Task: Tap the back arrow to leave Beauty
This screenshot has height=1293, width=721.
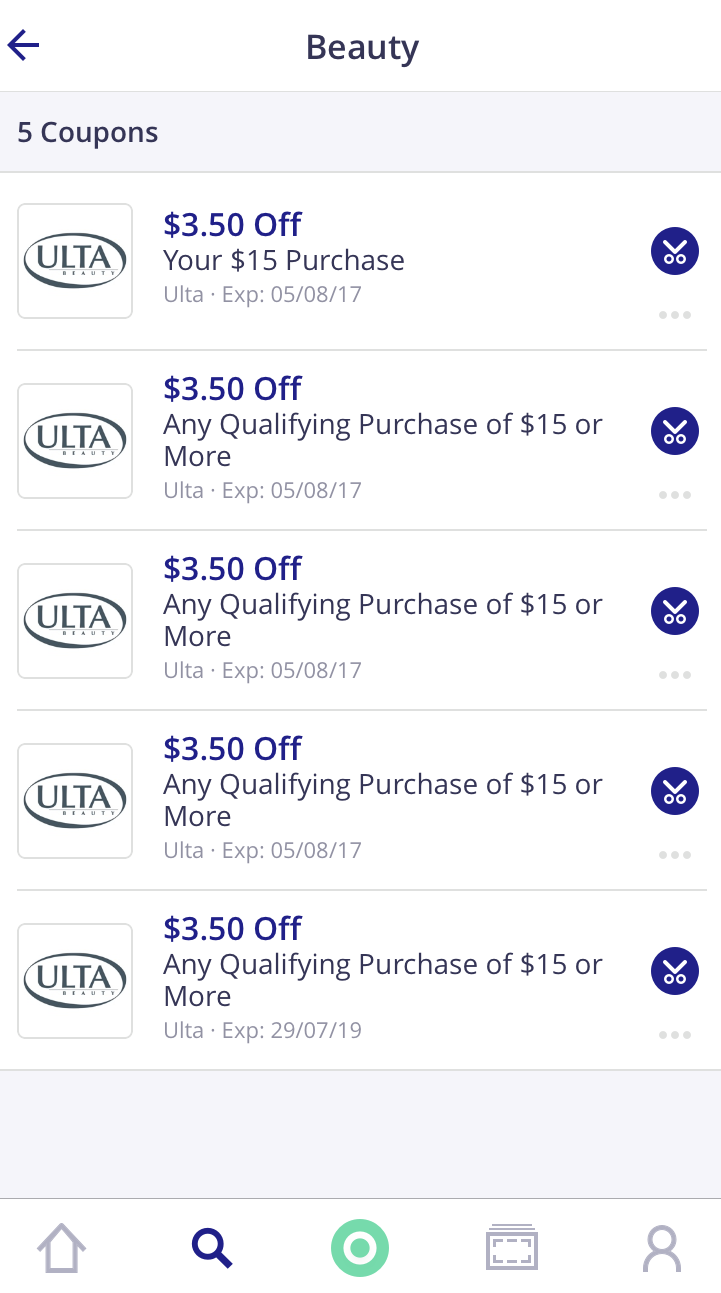Action: [x=24, y=45]
